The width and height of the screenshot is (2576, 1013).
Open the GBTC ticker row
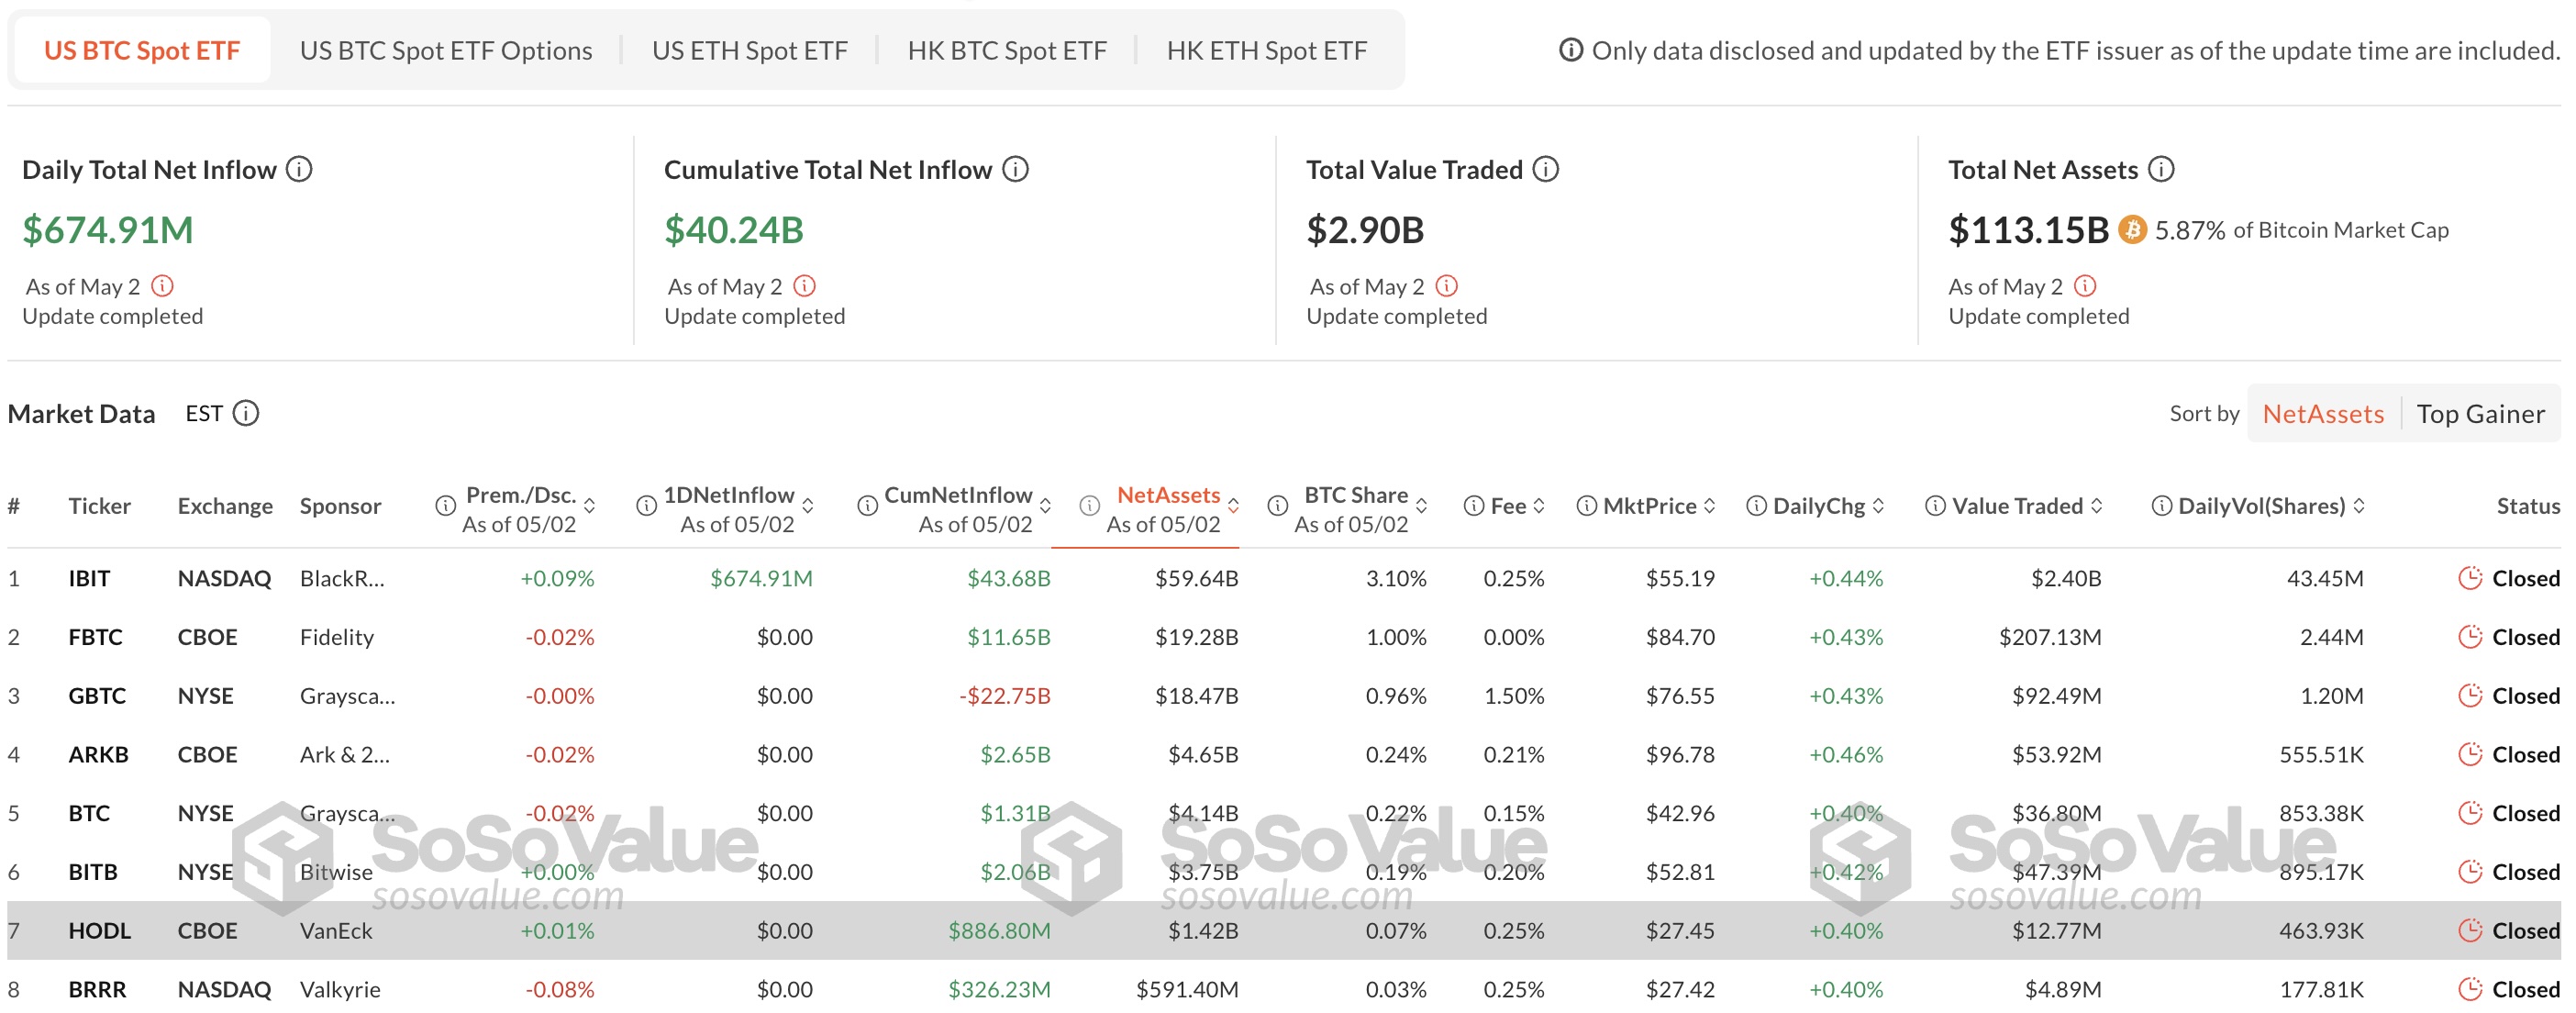(x=1284, y=695)
